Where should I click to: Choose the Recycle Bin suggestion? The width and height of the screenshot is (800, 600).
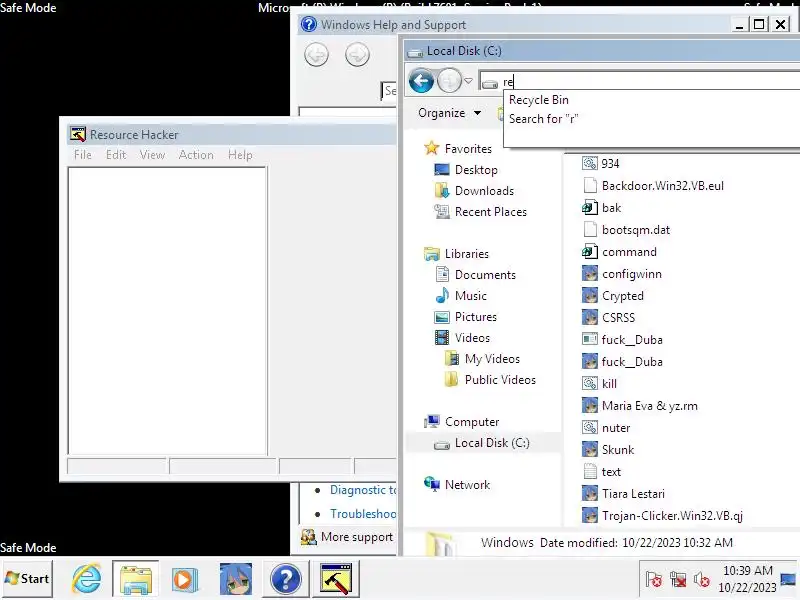(x=538, y=100)
